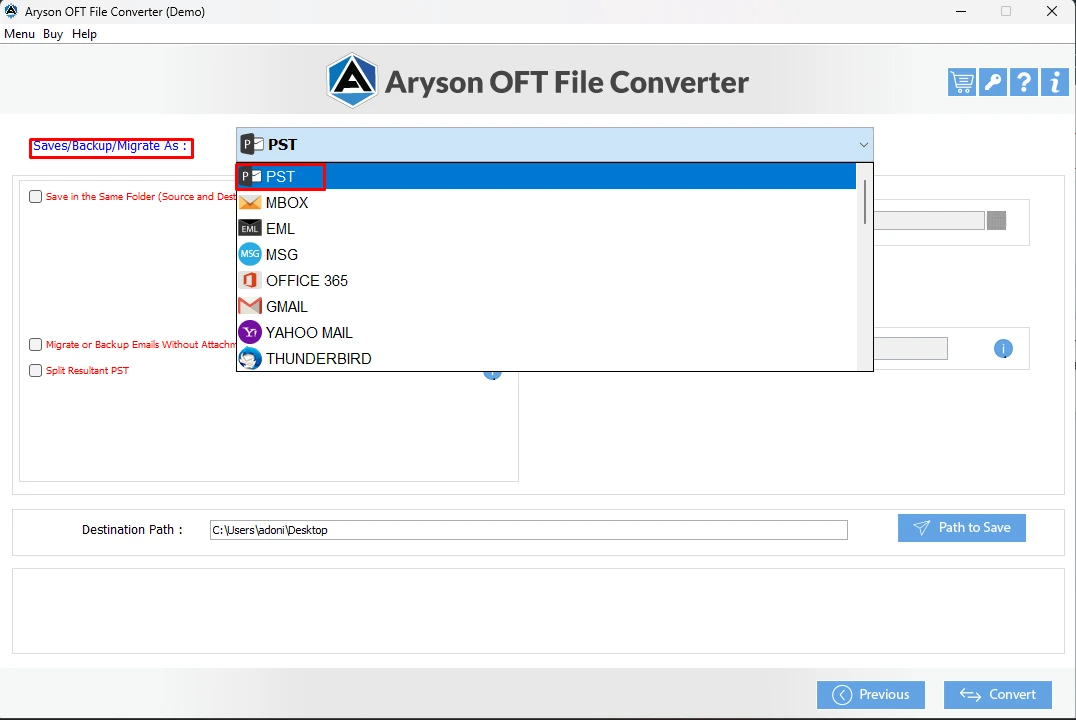This screenshot has width=1076, height=720.
Task: Click the gray browse square button
Action: click(996, 220)
